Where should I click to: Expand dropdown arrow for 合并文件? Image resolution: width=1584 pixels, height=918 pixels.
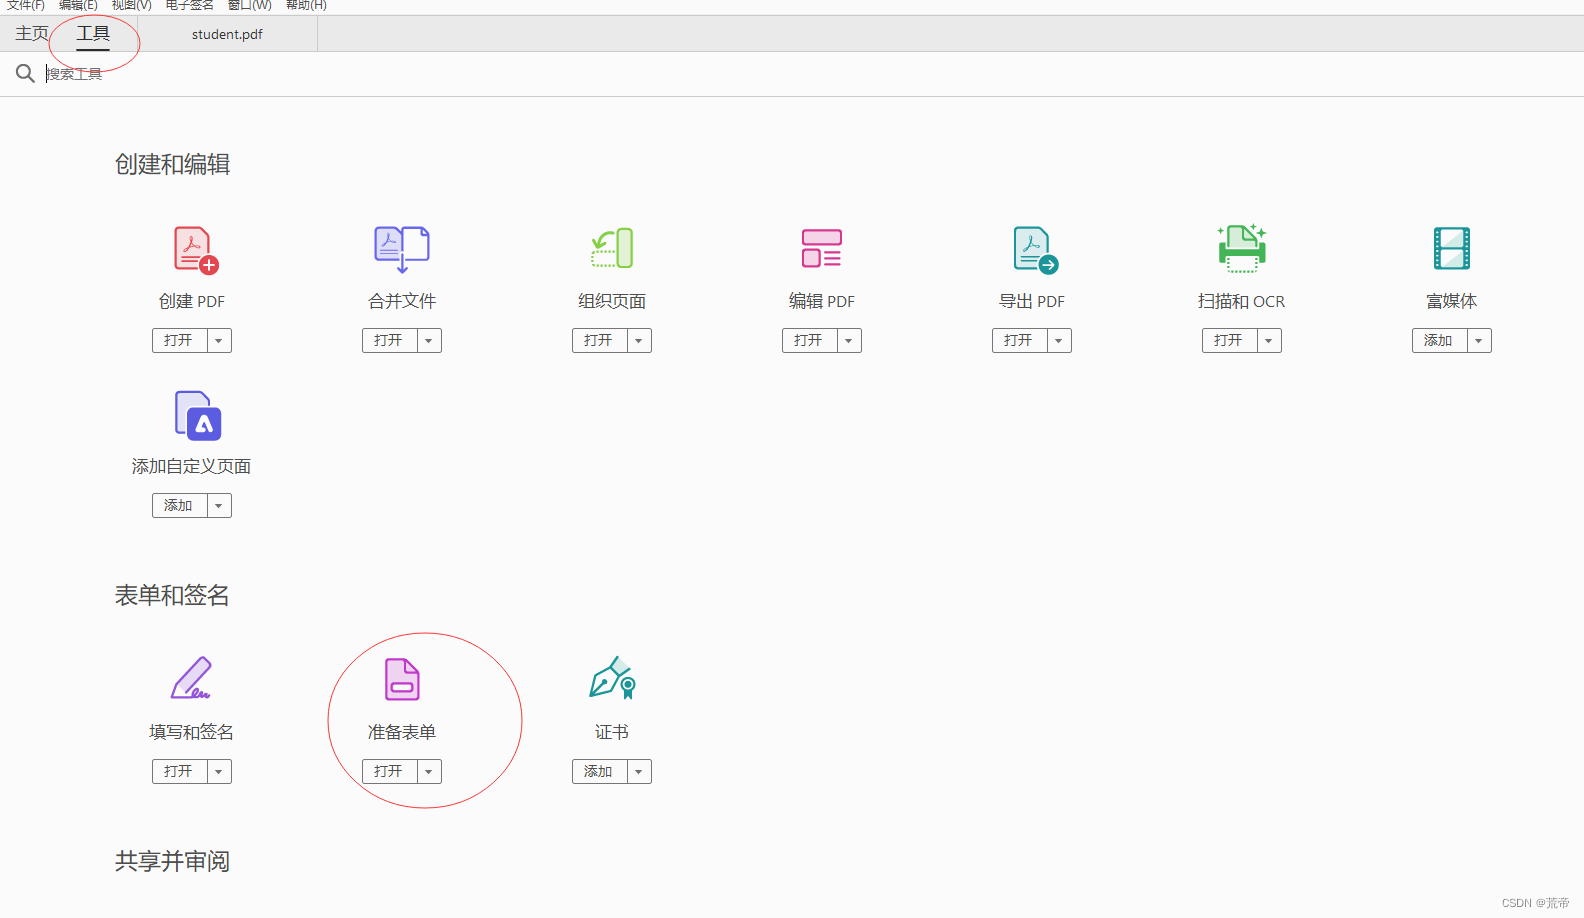(x=429, y=341)
